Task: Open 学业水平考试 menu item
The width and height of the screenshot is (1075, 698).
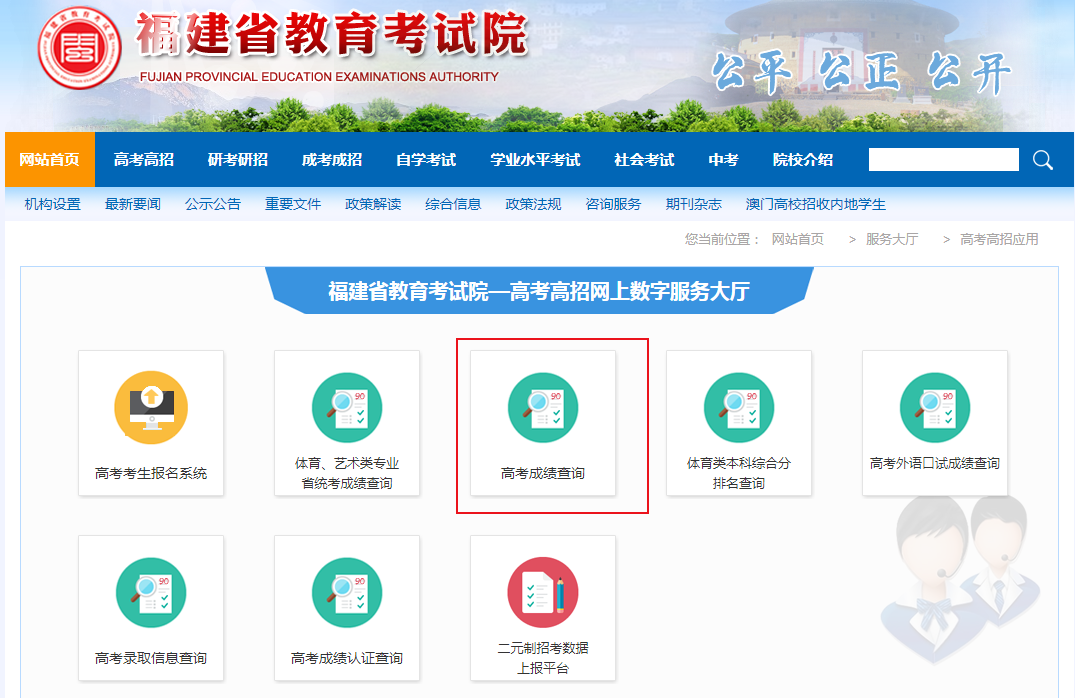Action: pos(535,160)
